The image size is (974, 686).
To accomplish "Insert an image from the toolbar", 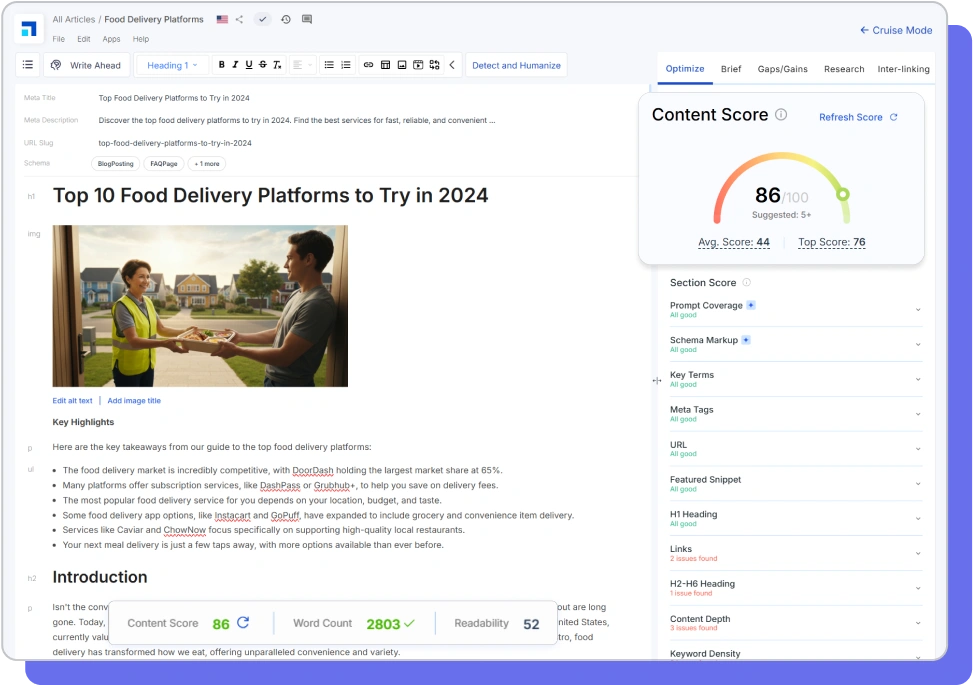I will (x=402, y=65).
